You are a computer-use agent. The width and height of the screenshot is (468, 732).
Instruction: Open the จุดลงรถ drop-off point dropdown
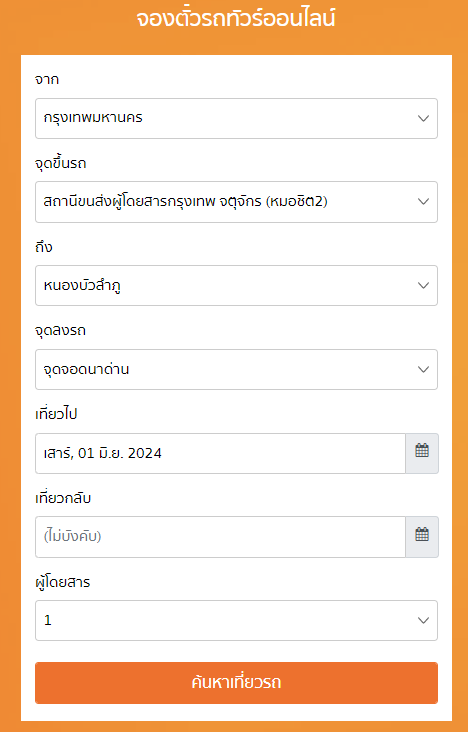pos(236,369)
